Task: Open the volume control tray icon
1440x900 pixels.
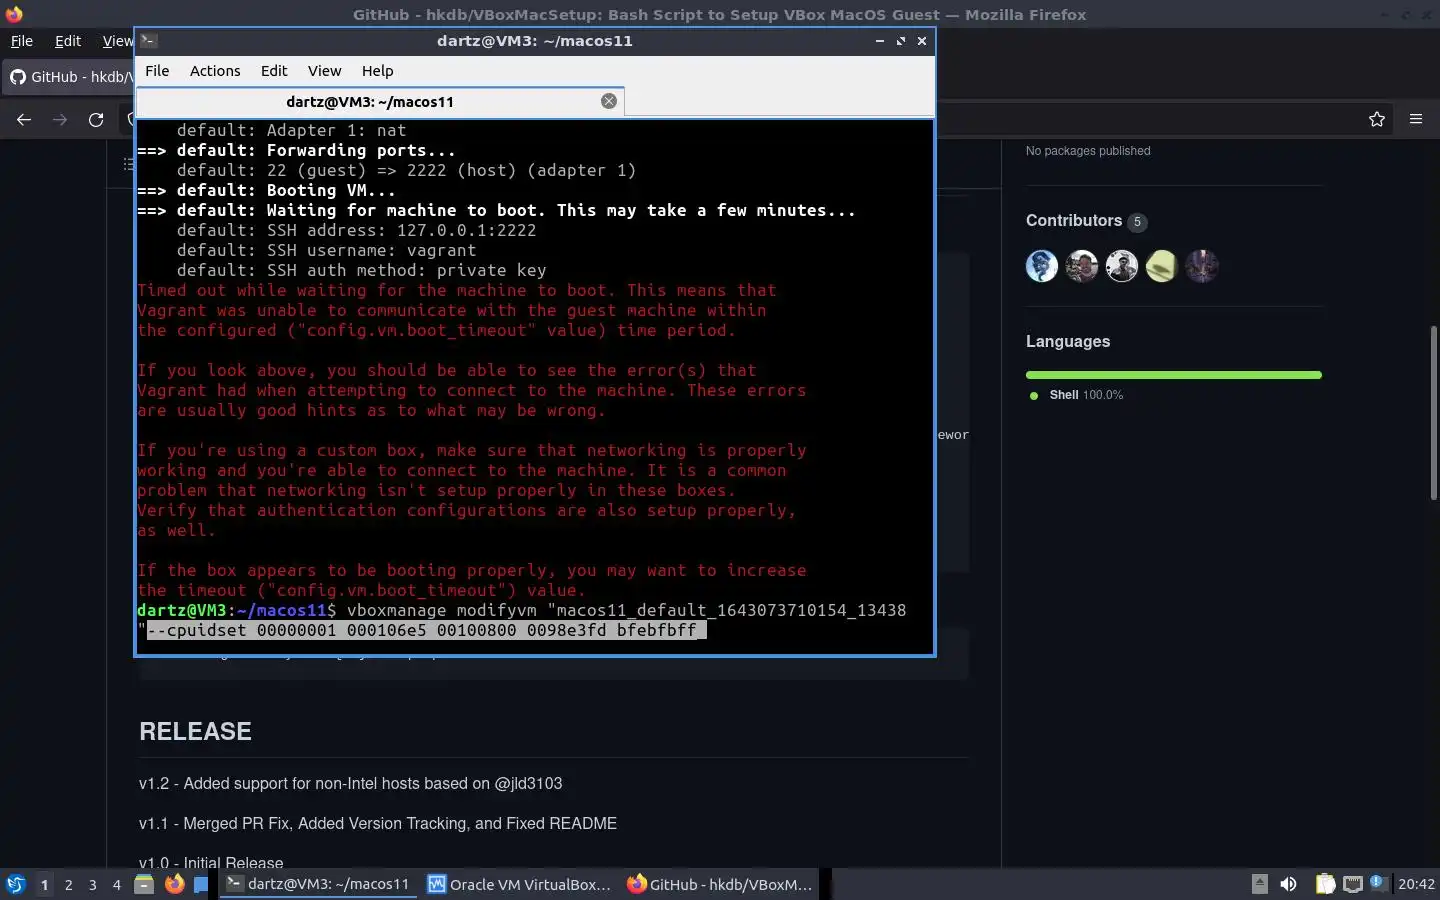Action: (1288, 884)
